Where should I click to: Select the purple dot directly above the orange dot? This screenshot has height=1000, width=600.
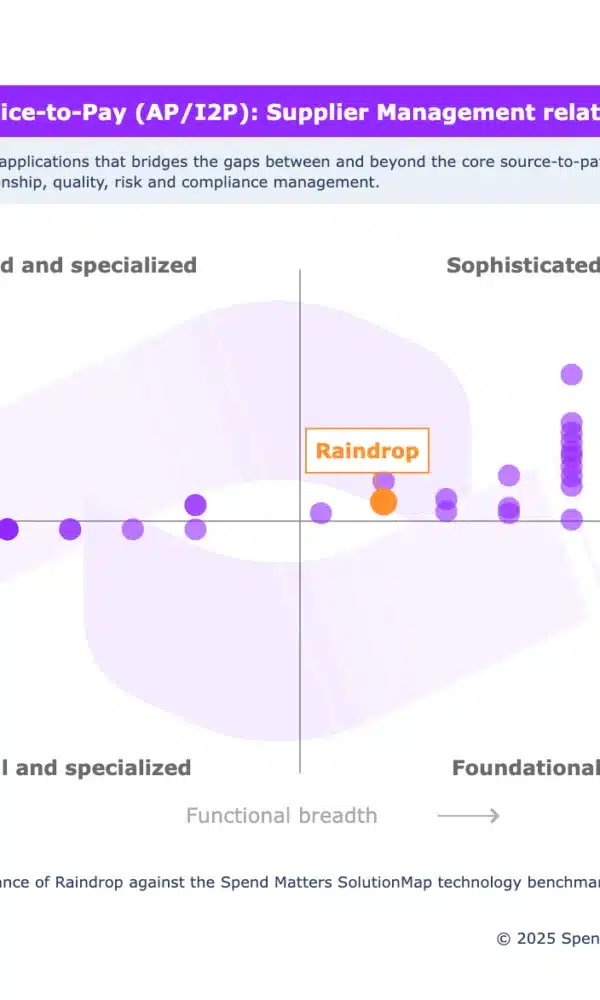pyautogui.click(x=383, y=482)
